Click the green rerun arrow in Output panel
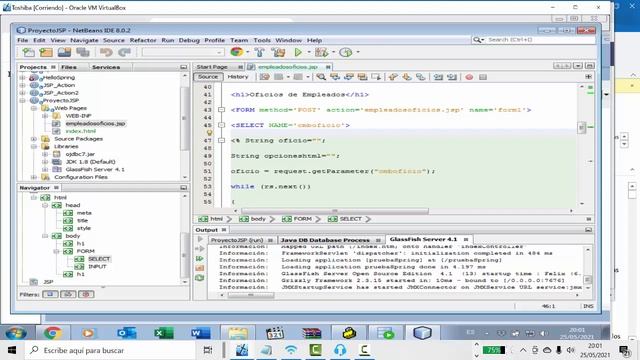 click(x=200, y=258)
